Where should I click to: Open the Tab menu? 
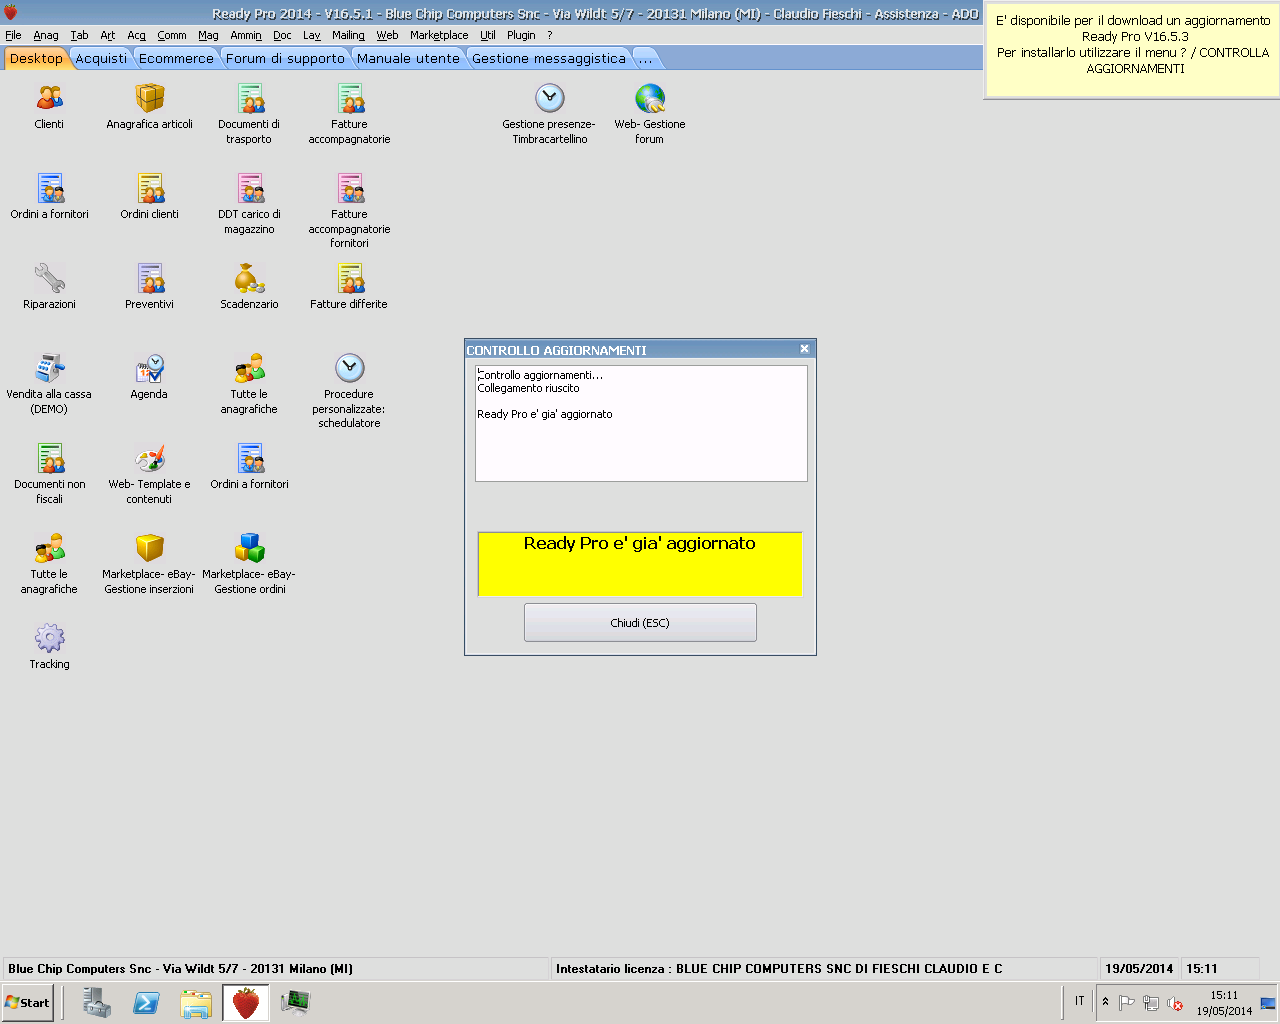pos(80,35)
